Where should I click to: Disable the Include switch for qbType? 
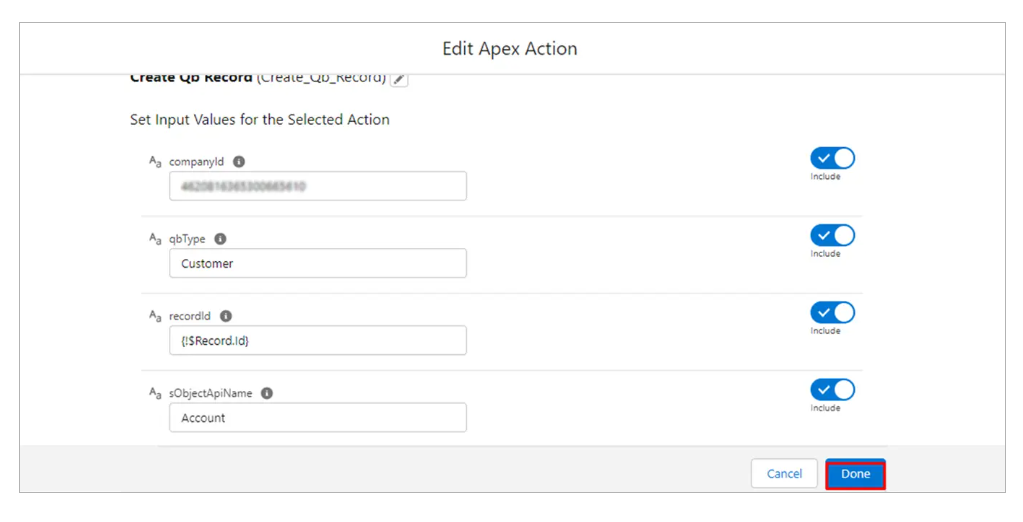(x=832, y=235)
